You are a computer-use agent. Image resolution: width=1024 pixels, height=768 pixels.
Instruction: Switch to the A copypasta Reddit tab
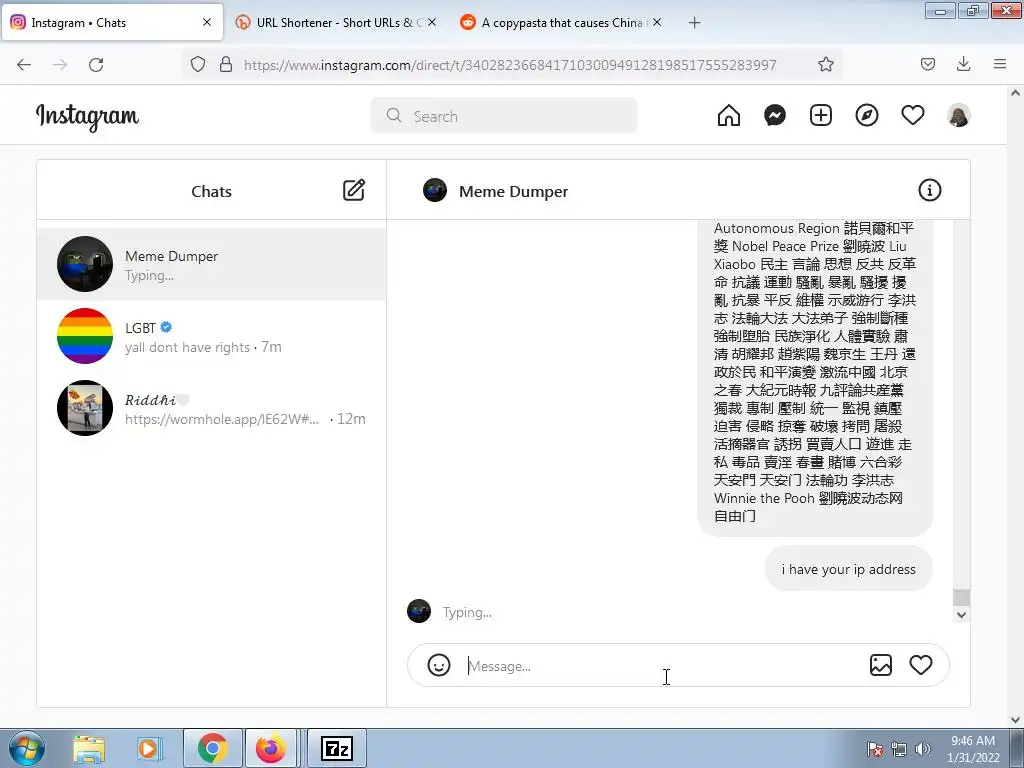pyautogui.click(x=562, y=22)
